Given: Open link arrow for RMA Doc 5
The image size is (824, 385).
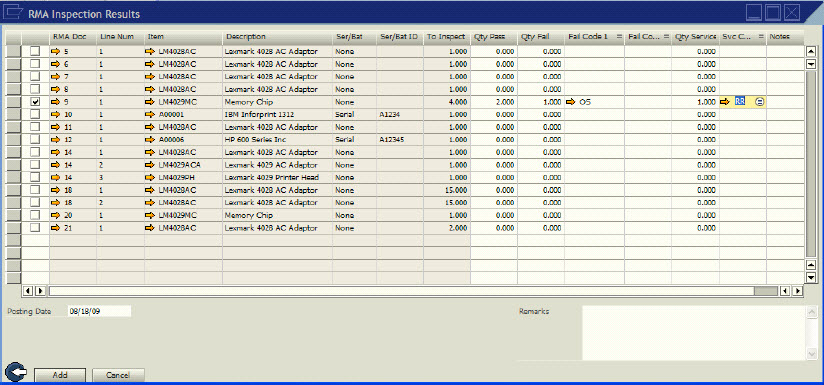Looking at the screenshot, I should tap(56, 51).
